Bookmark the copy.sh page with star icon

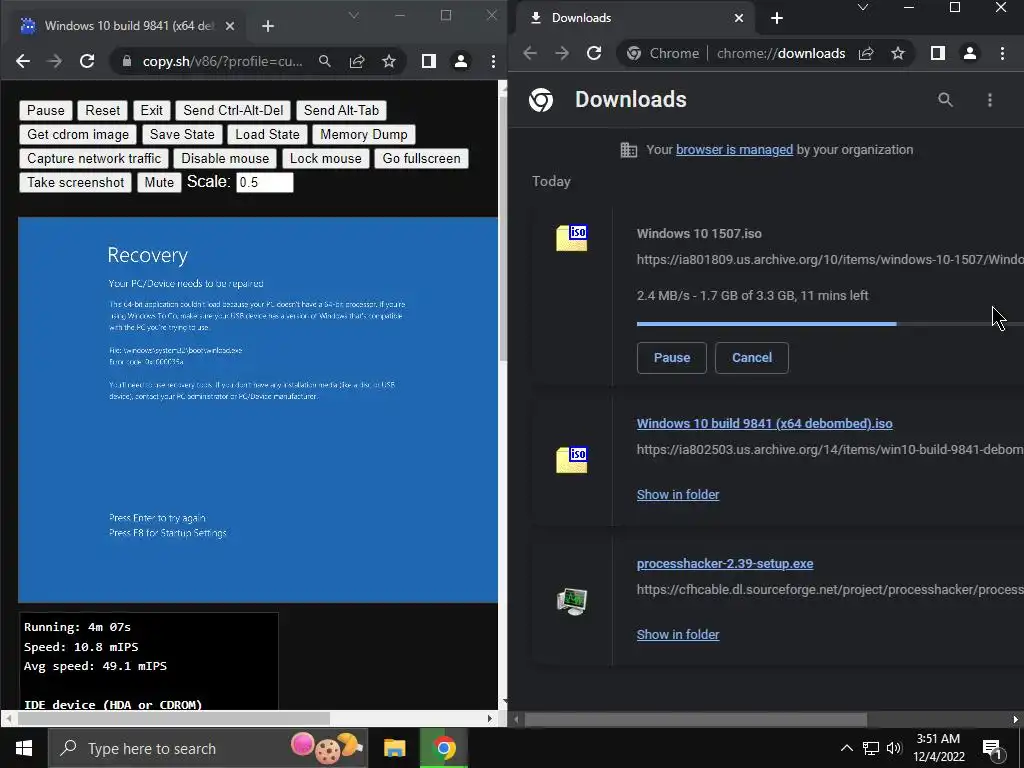click(389, 61)
